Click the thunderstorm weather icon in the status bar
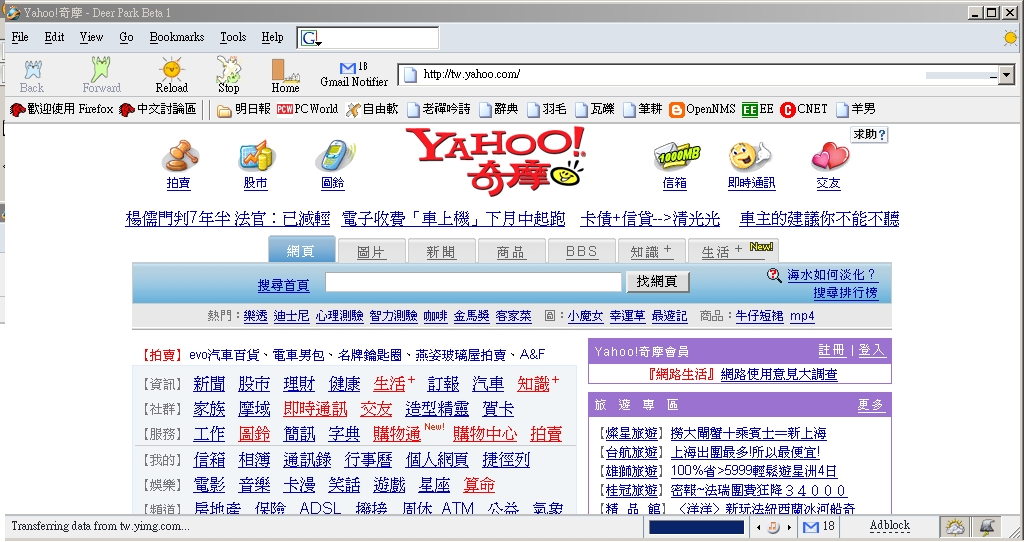Image resolution: width=1024 pixels, height=542 pixels. [x=986, y=527]
